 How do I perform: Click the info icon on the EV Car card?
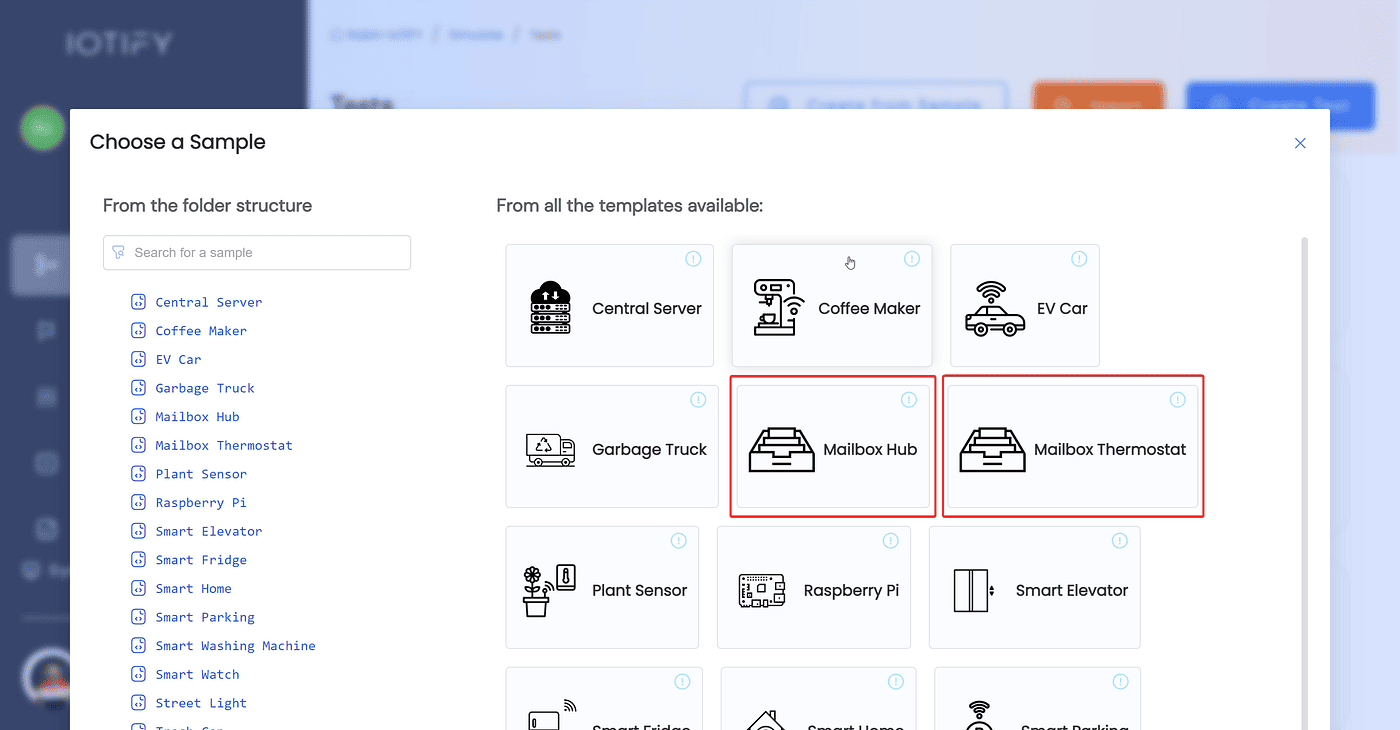tap(1079, 258)
